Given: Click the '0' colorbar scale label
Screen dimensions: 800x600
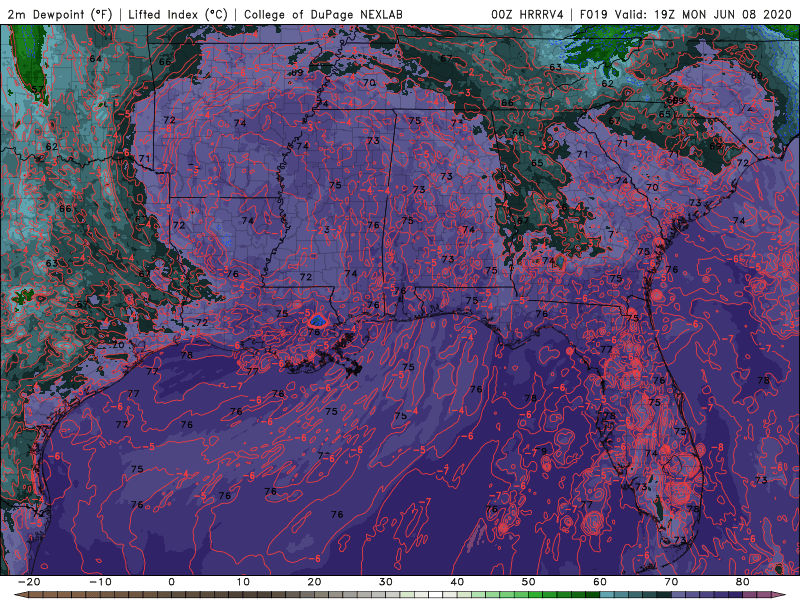Looking at the screenshot, I should 171,582.
